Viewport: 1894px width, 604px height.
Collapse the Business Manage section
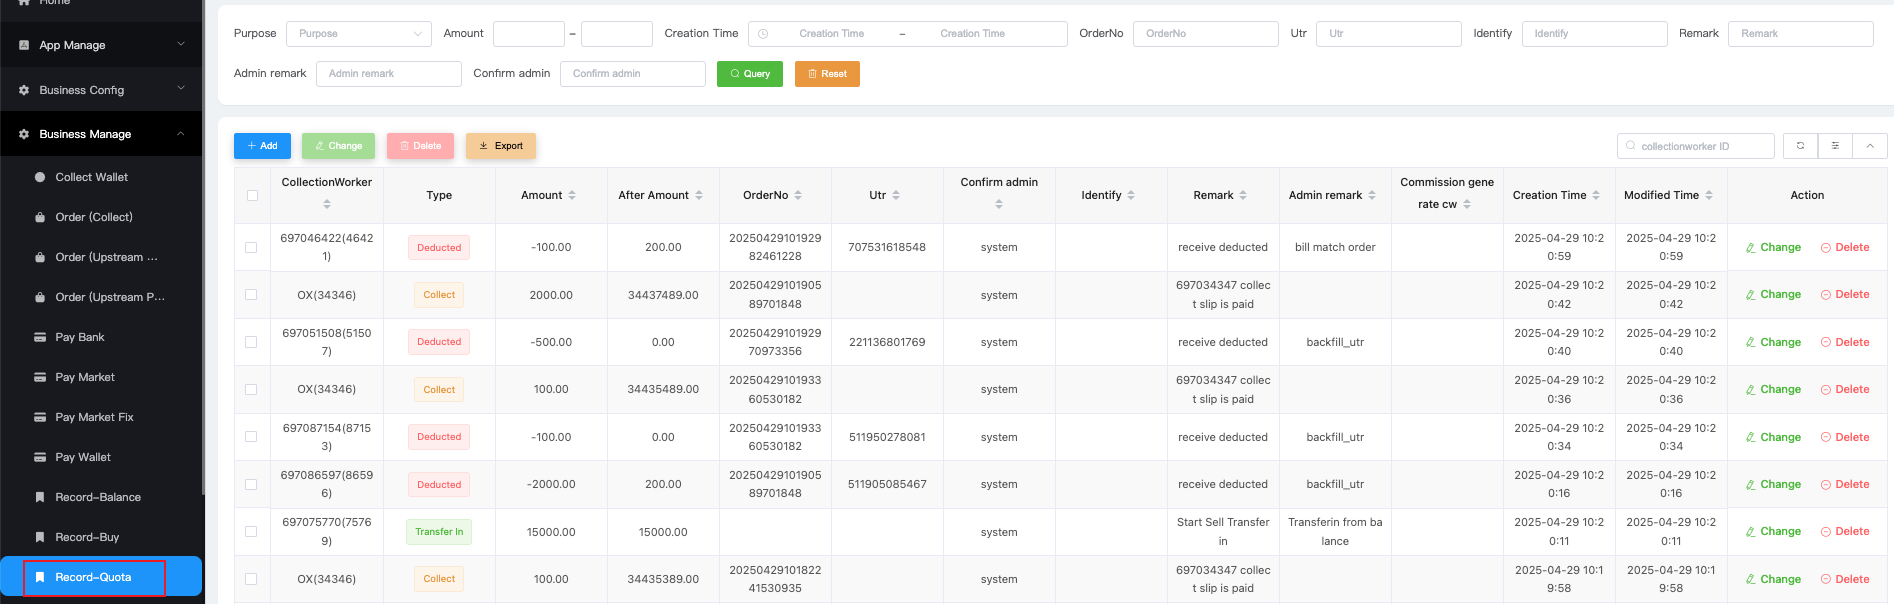tap(102, 134)
